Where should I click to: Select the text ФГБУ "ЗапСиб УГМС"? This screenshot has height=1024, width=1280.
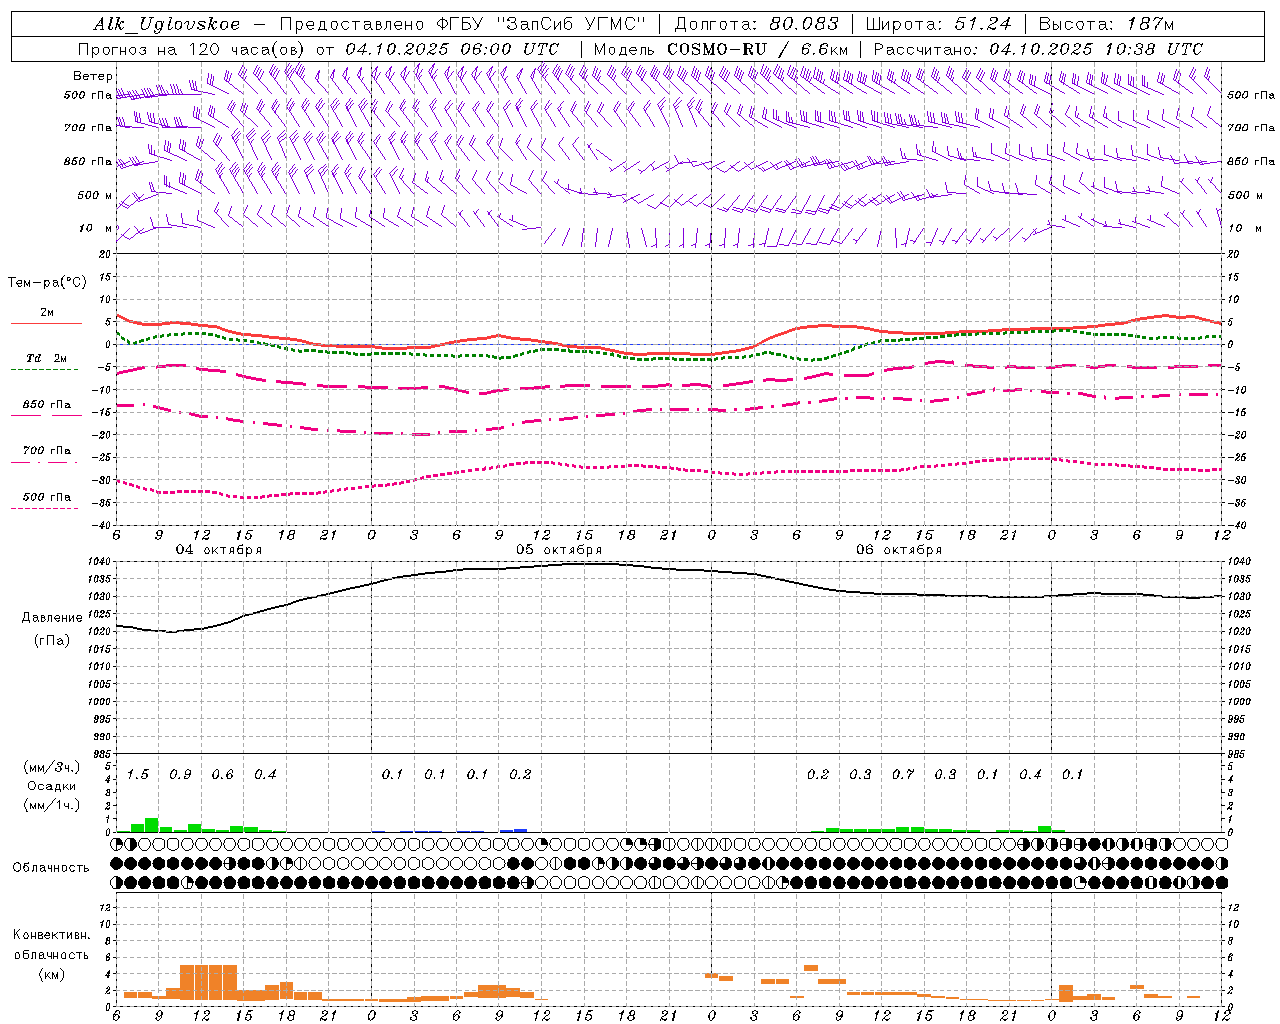540,24
